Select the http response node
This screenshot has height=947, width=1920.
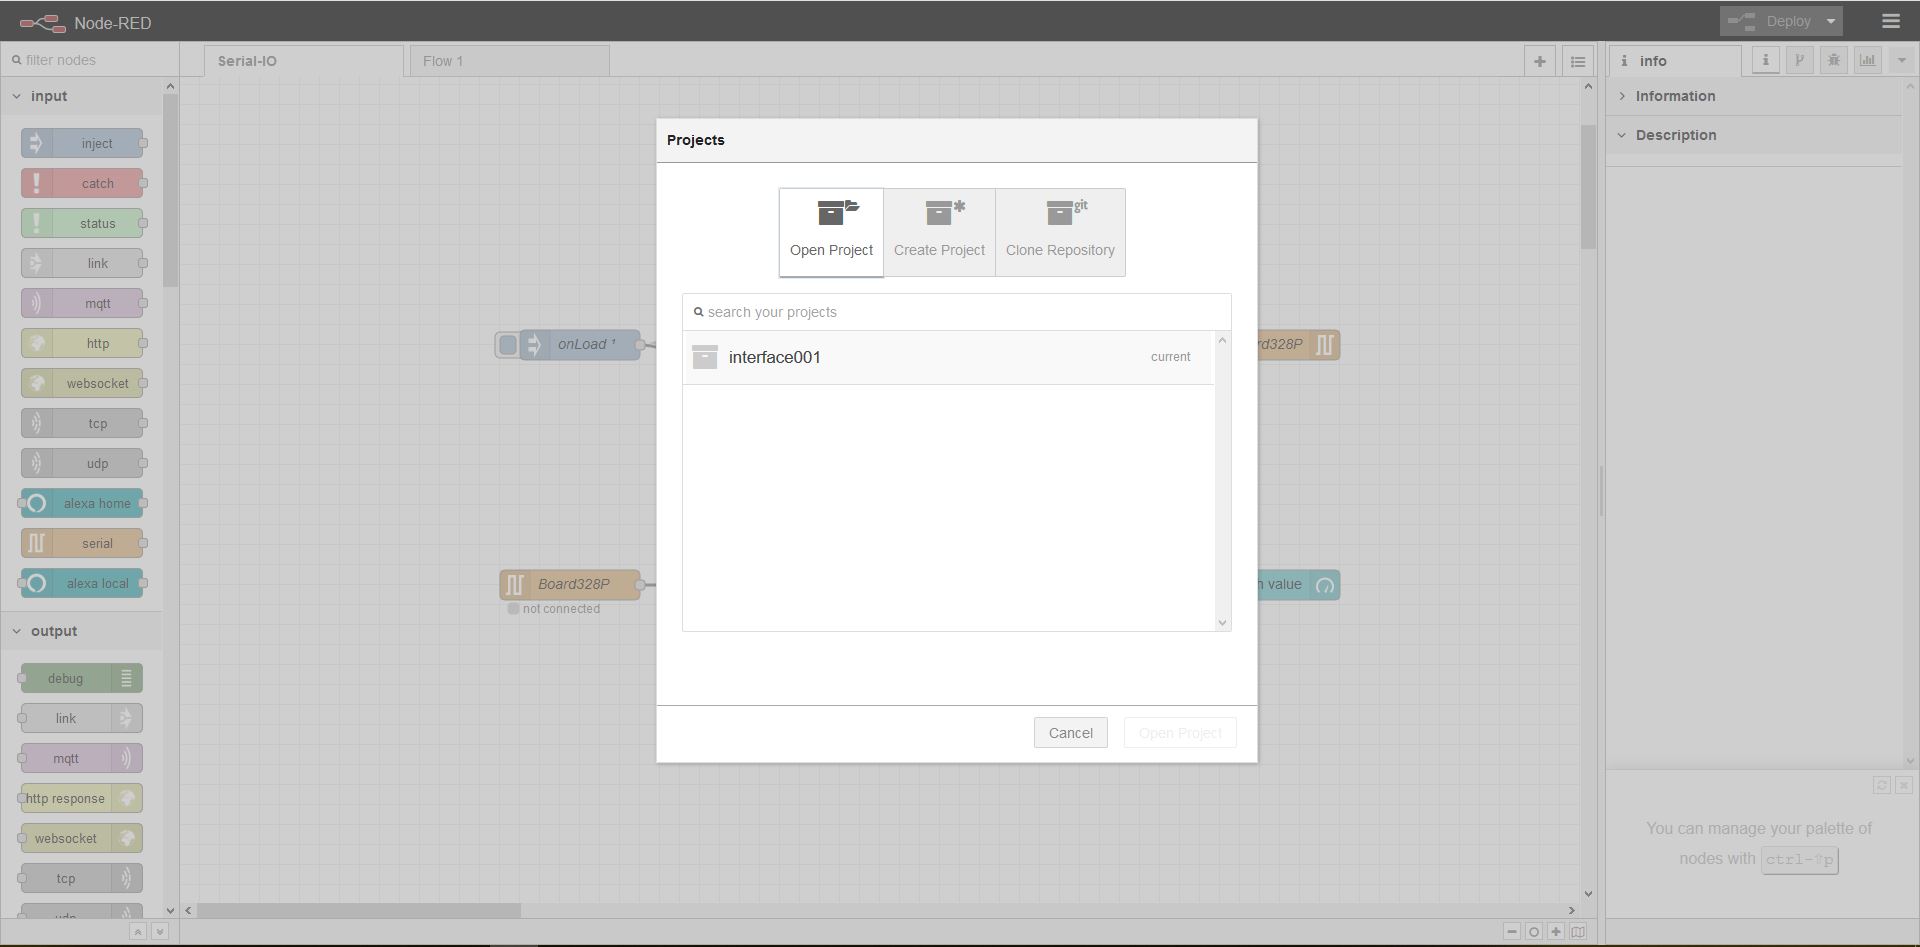coord(82,798)
